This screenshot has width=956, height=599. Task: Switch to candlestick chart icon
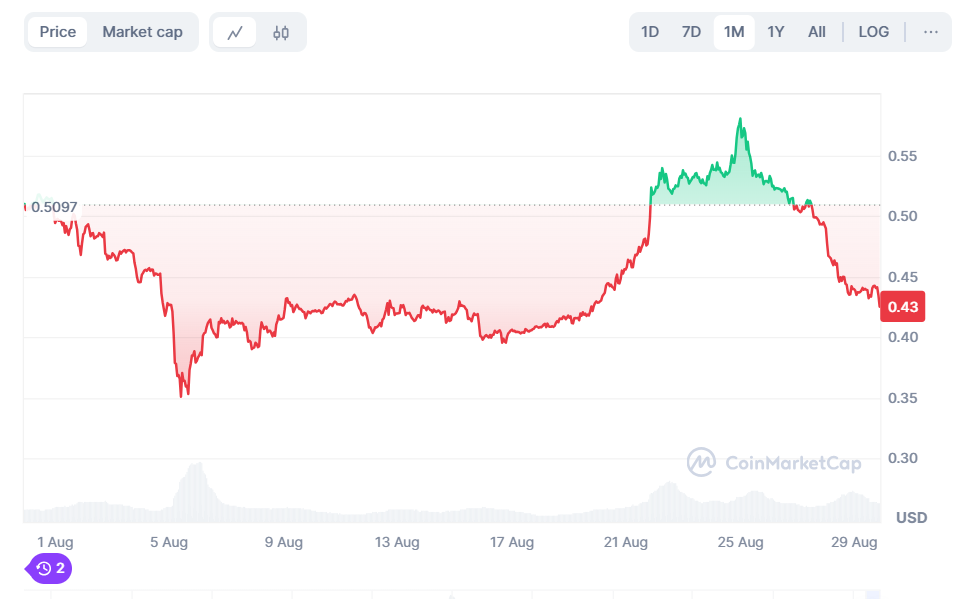point(281,32)
